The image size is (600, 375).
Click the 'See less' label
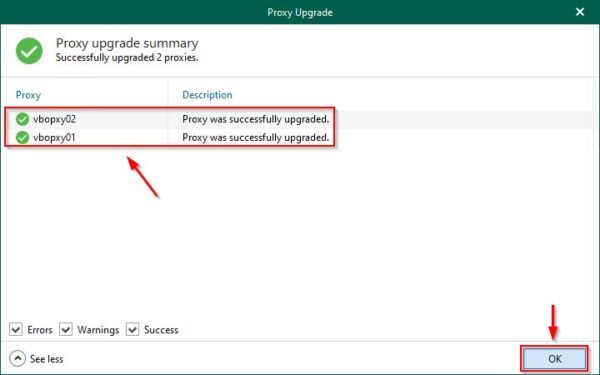point(47,359)
